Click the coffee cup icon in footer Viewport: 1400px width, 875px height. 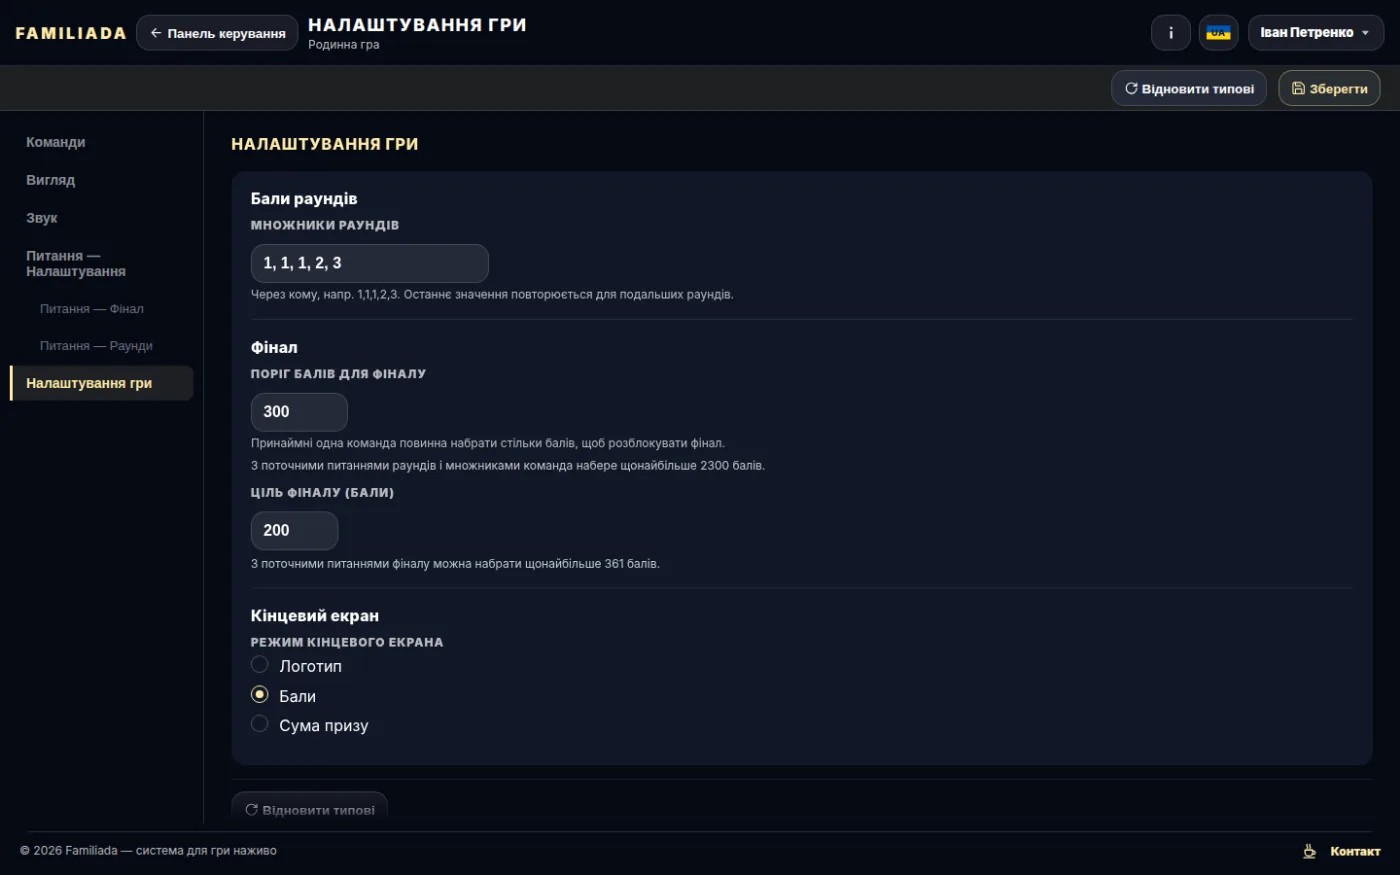point(1309,851)
